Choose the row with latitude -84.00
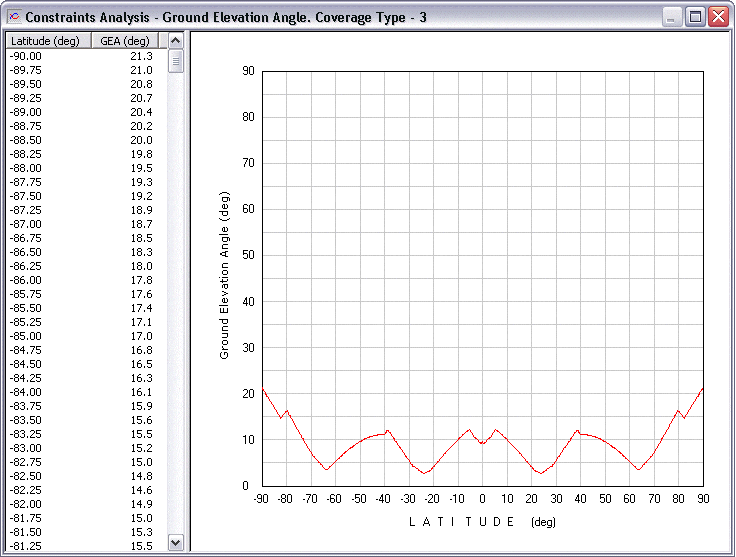The image size is (736, 557). click(80, 392)
